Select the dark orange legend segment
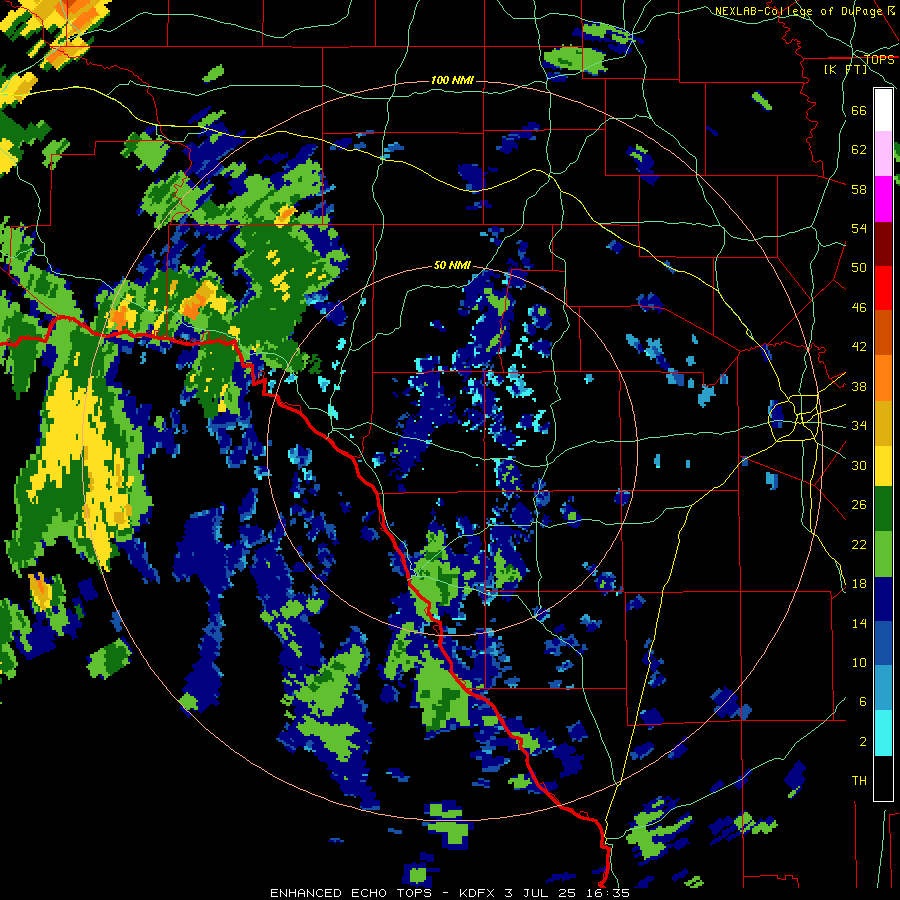 point(883,332)
